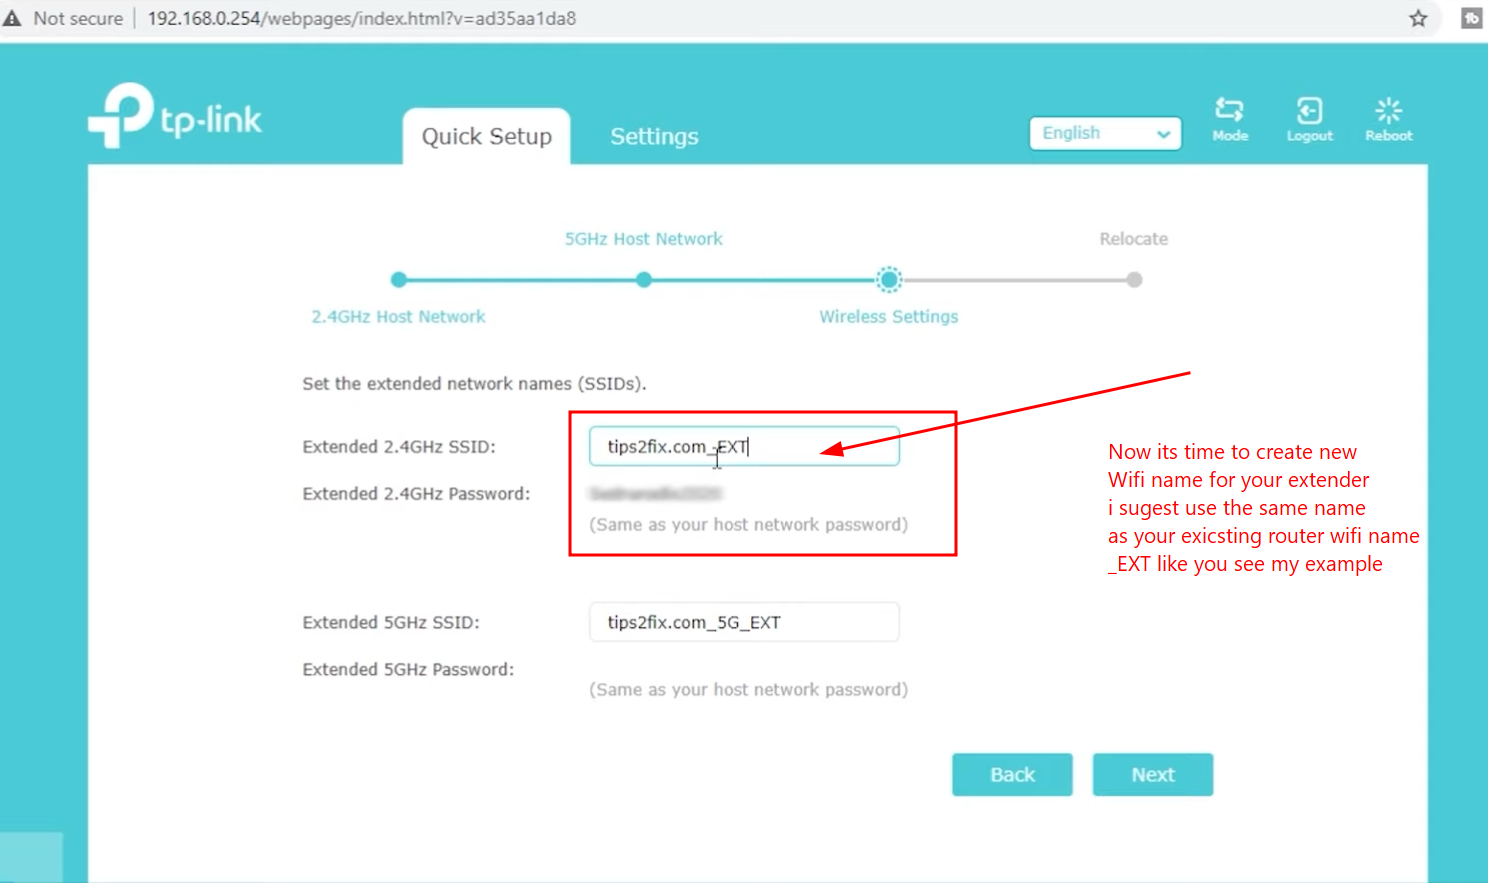Click the 2.4GHz Host Network step dot
The width and height of the screenshot is (1488, 883).
pyautogui.click(x=399, y=280)
